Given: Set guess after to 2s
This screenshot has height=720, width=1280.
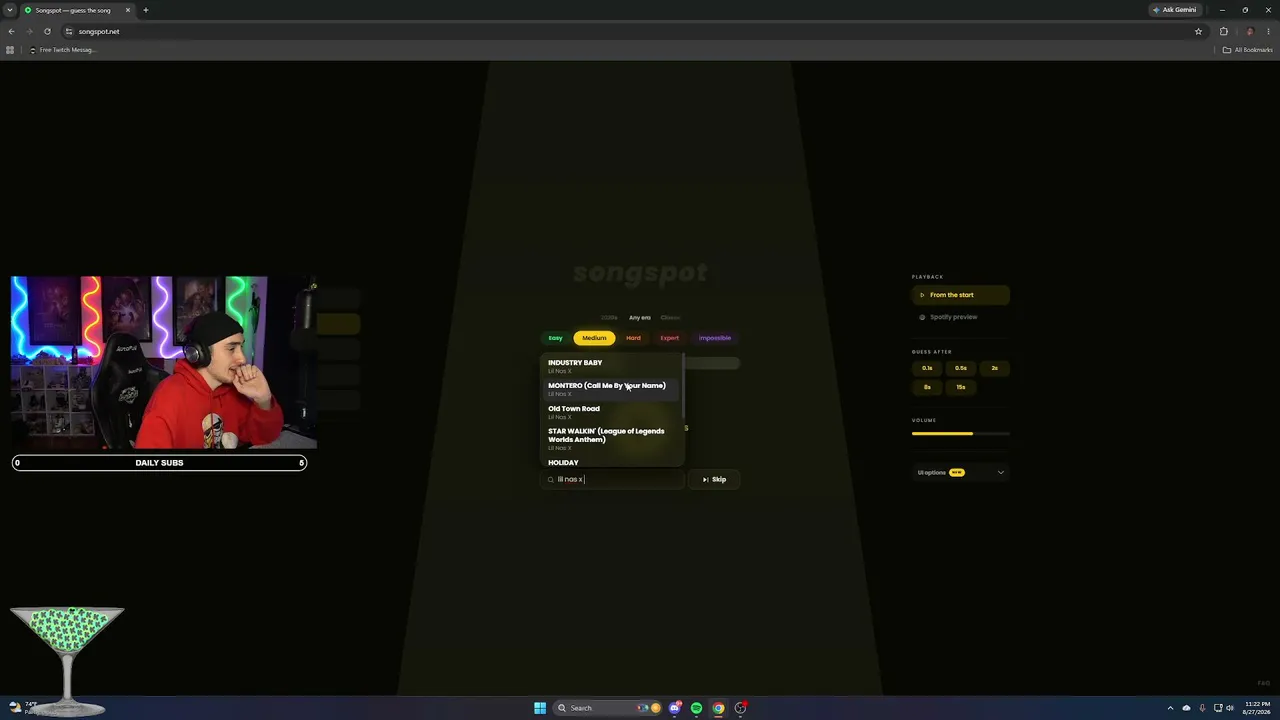Looking at the screenshot, I should pyautogui.click(x=994, y=368).
